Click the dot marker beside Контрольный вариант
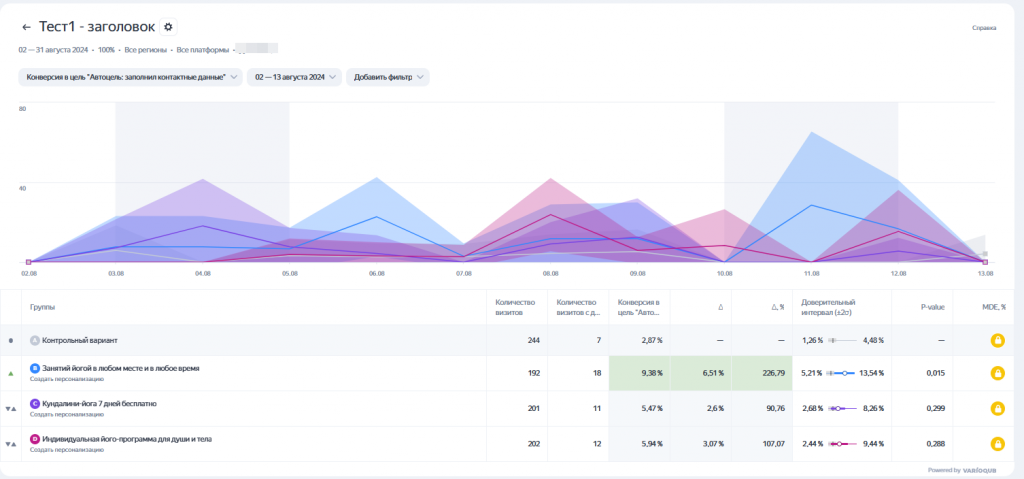Image resolution: width=1024 pixels, height=479 pixels. [10, 340]
